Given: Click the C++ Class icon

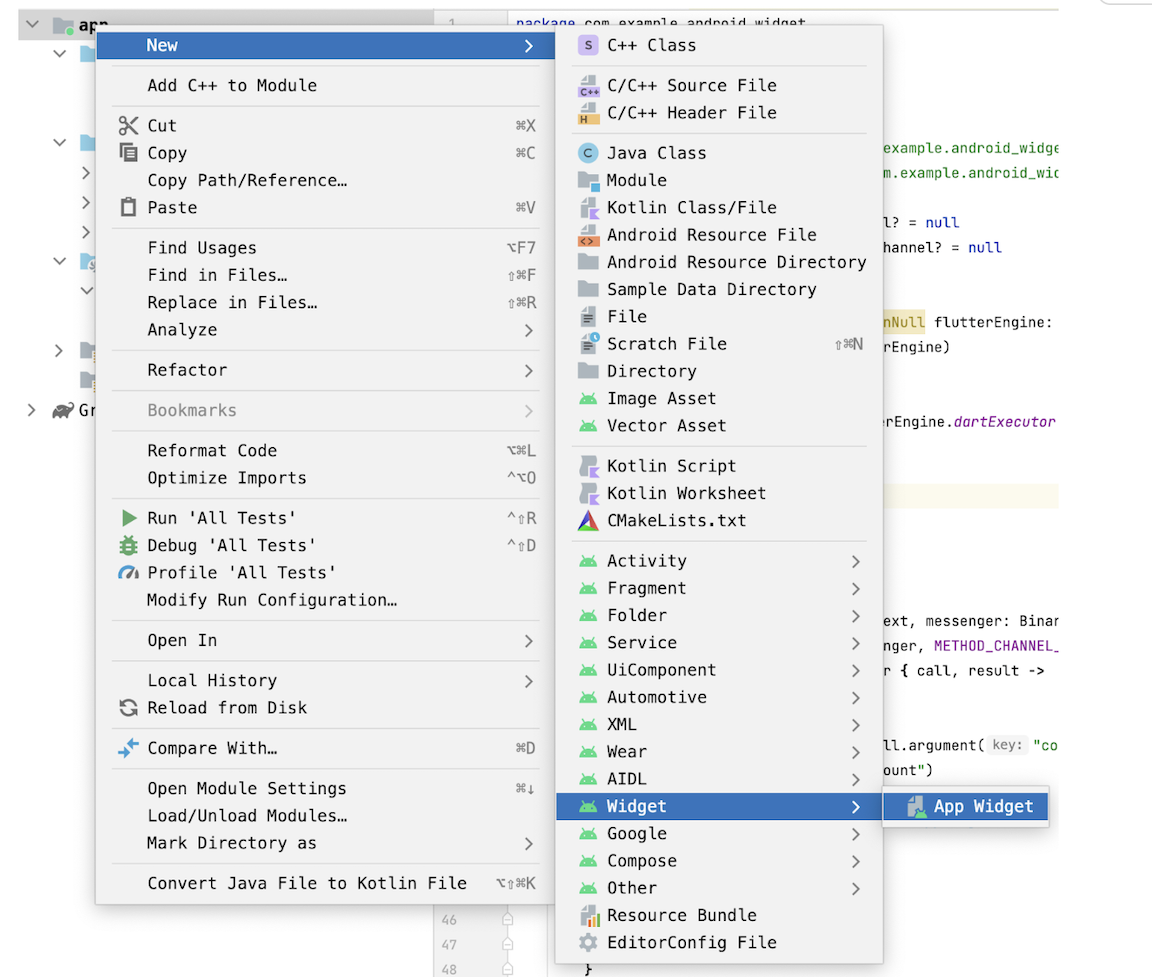Looking at the screenshot, I should pyautogui.click(x=588, y=45).
